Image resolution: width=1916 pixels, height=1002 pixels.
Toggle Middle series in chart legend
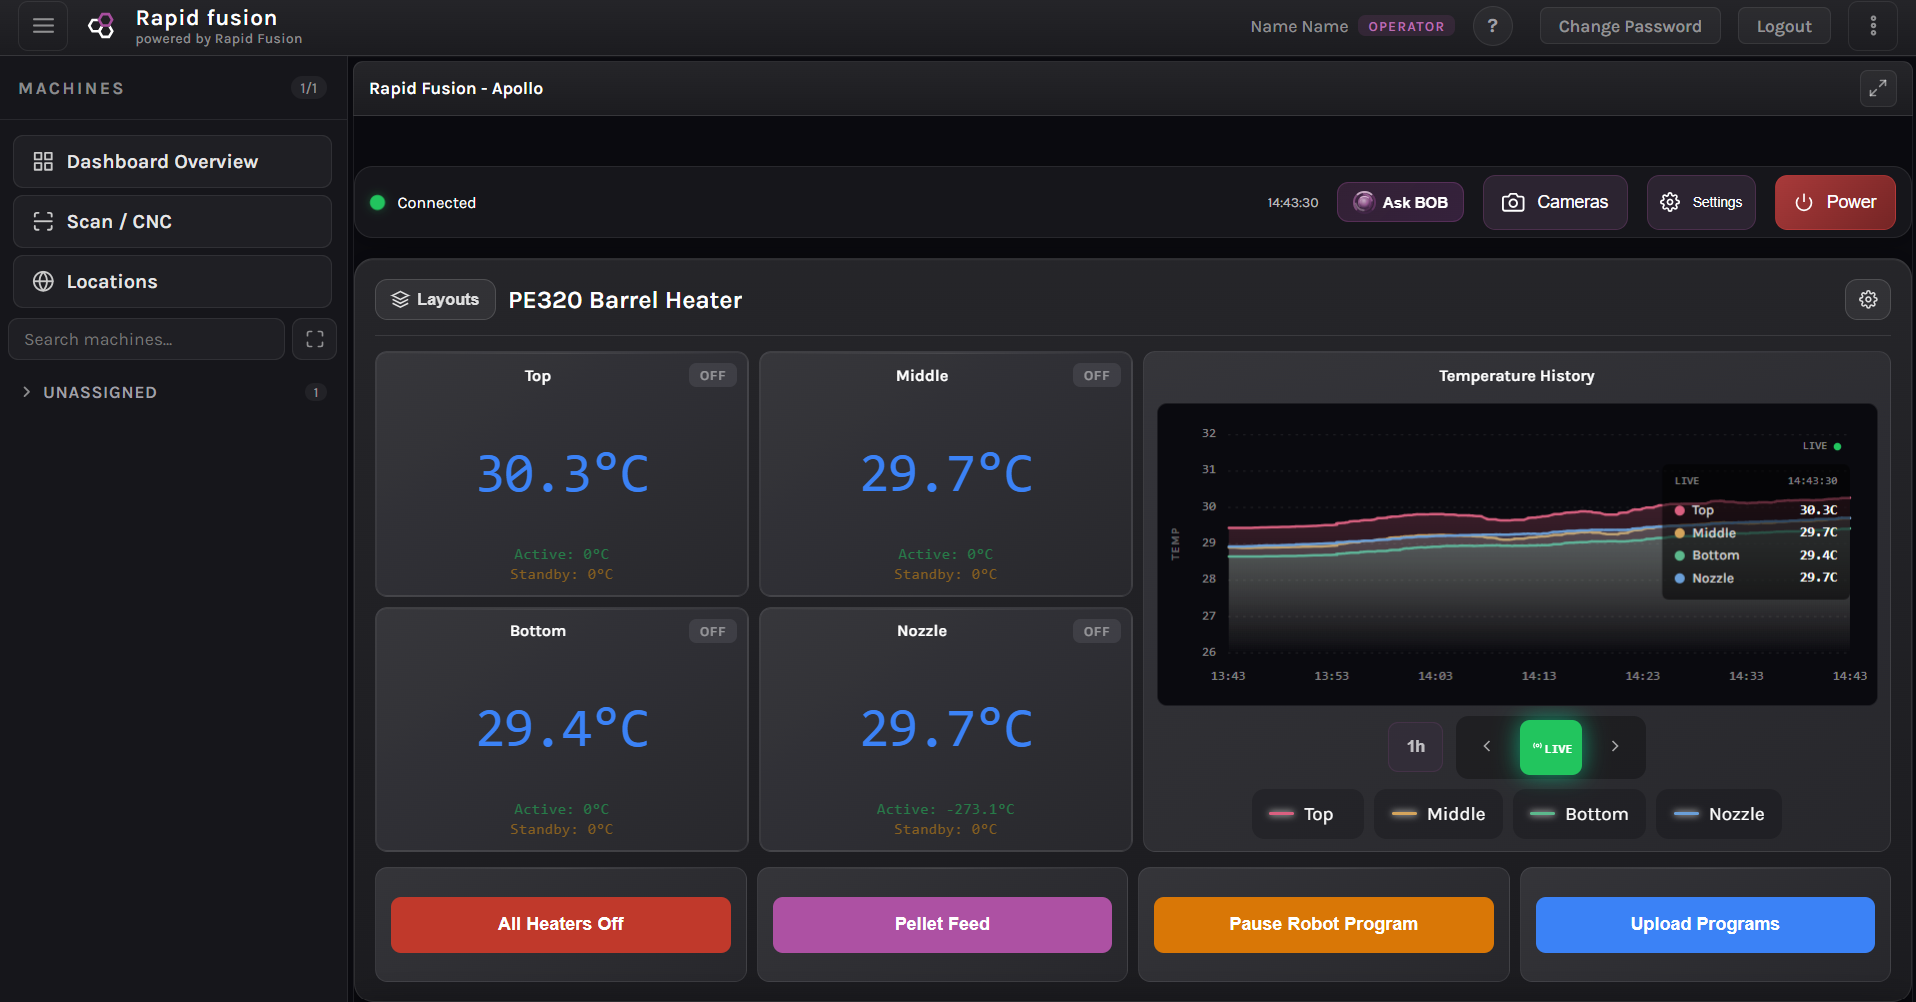(1438, 814)
